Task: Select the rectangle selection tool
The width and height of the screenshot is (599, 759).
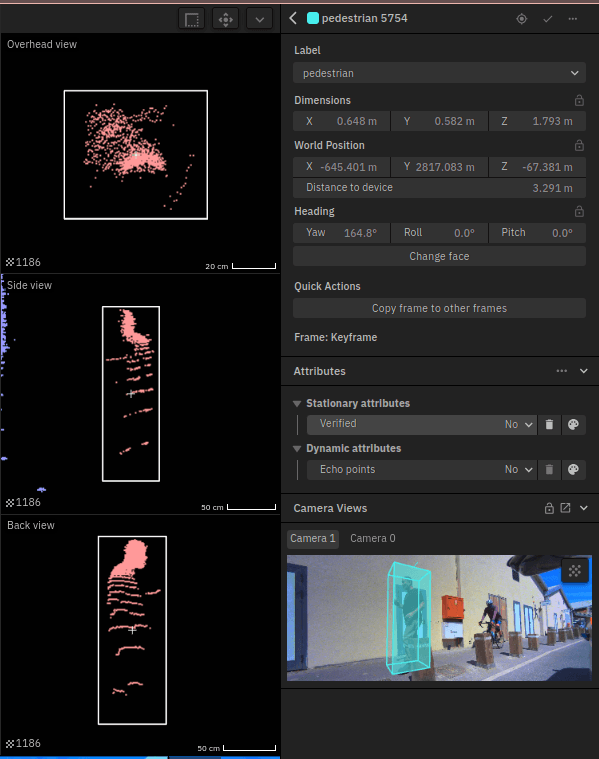Action: (192, 20)
